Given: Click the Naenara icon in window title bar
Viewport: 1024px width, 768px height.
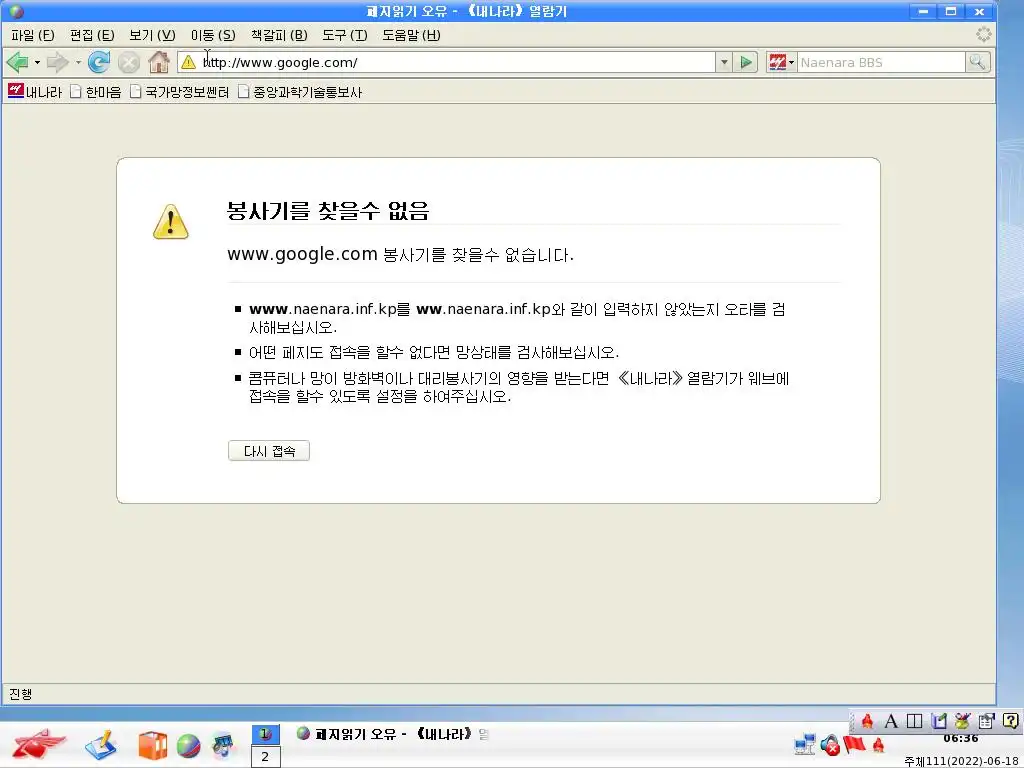Looking at the screenshot, I should (x=16, y=11).
